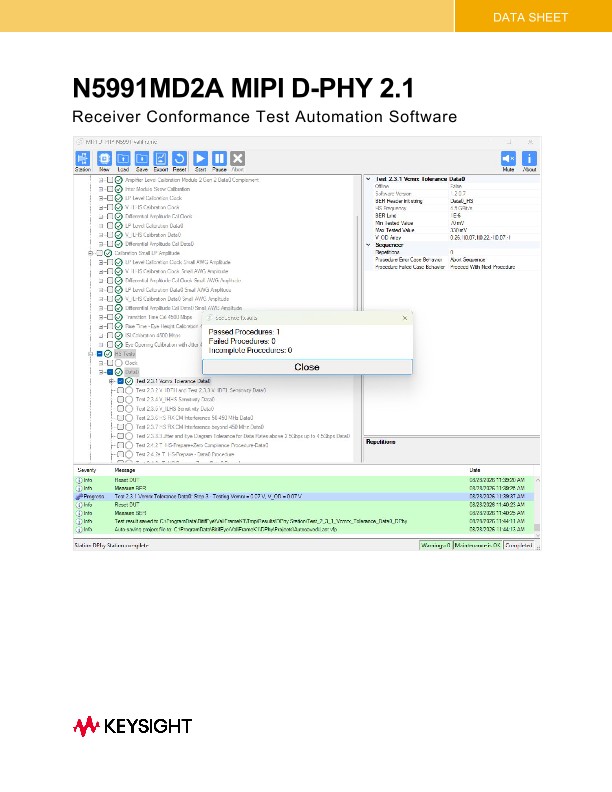Click the Close button in results dialog
This screenshot has width=612, height=792.
pos(307,367)
